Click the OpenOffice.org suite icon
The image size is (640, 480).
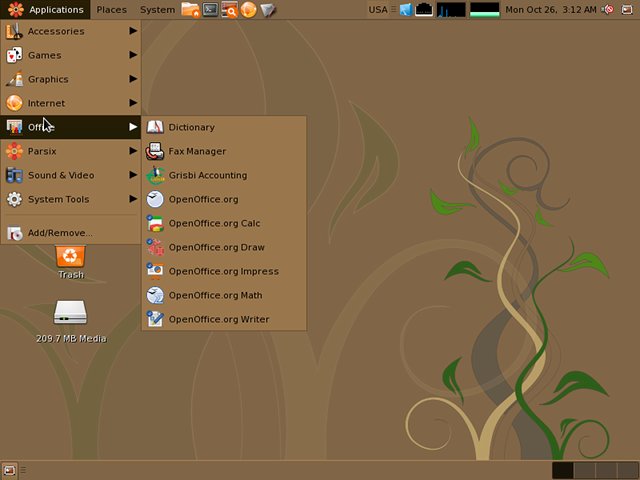[155, 199]
